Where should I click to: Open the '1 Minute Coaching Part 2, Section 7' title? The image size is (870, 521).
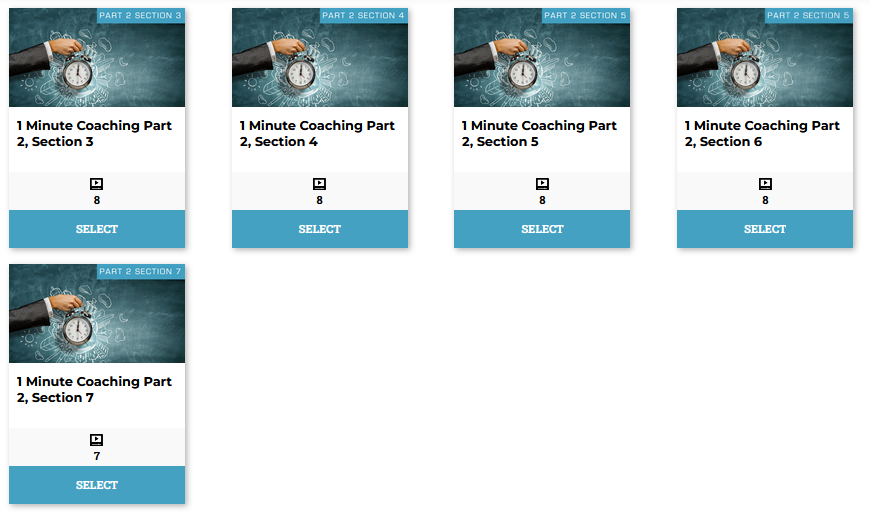tap(94, 390)
